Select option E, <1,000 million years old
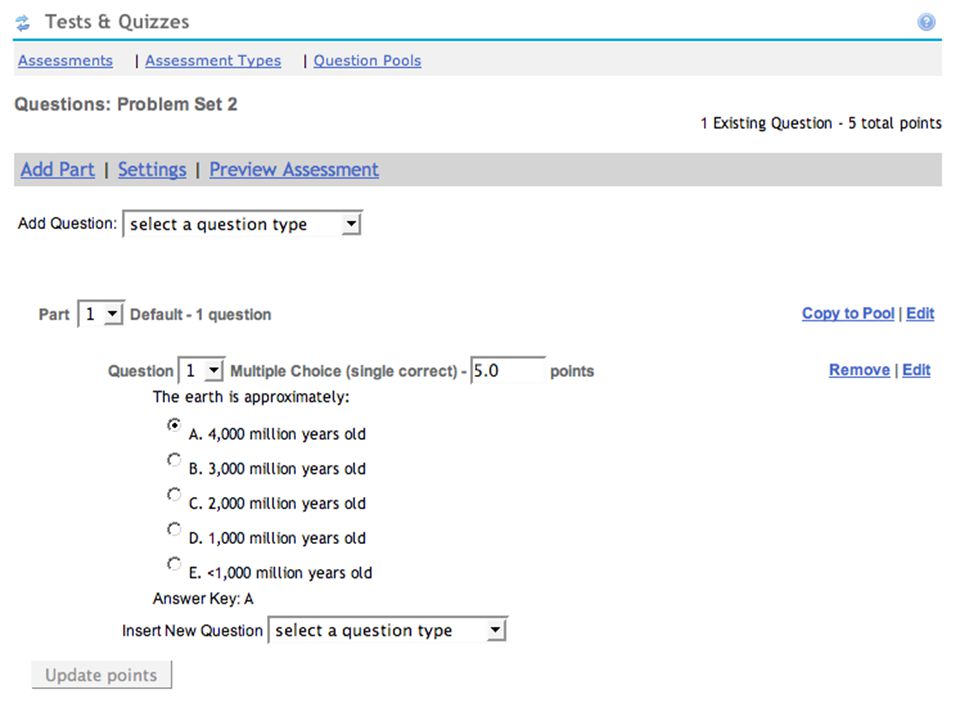960x720 pixels. tap(174, 563)
